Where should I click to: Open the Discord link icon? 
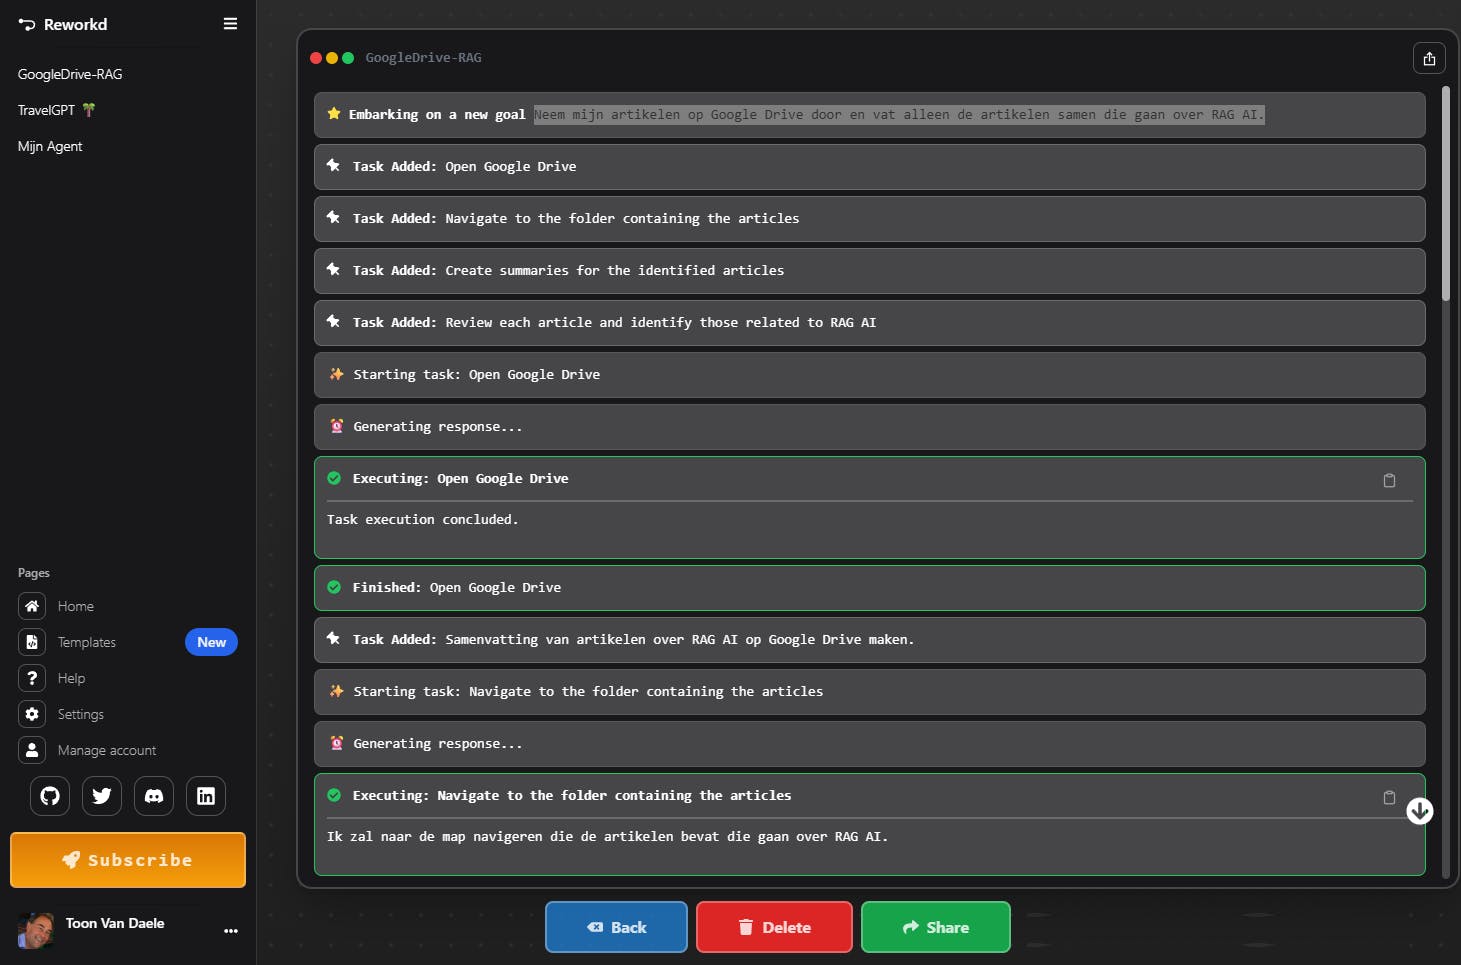coord(154,796)
